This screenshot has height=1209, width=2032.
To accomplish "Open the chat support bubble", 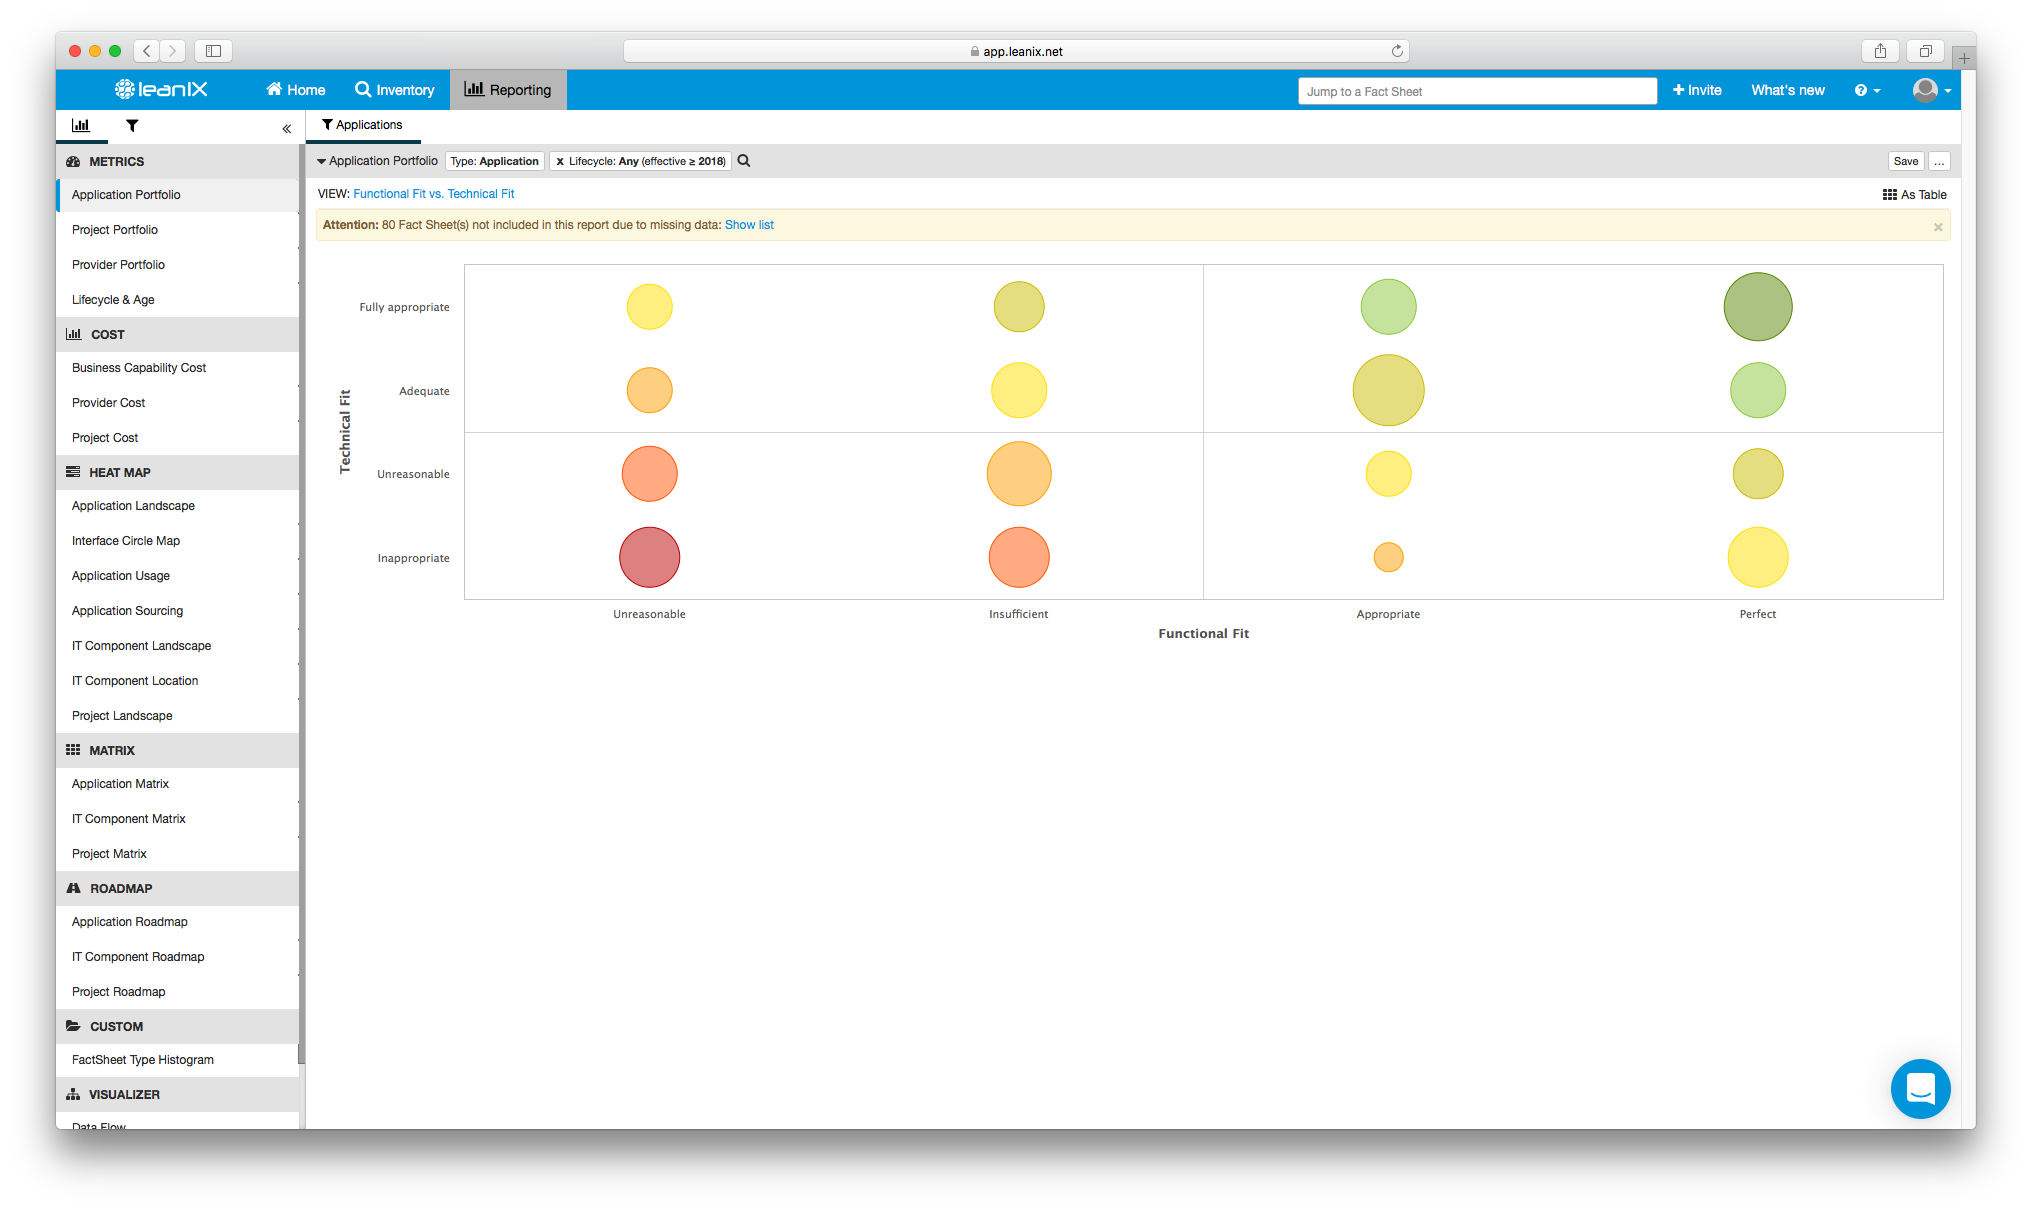I will (1920, 1088).
